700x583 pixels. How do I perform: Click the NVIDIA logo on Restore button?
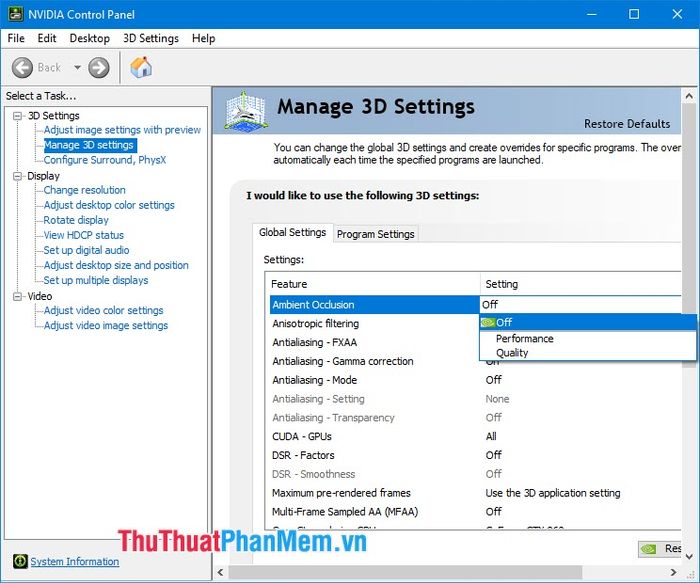(649, 549)
